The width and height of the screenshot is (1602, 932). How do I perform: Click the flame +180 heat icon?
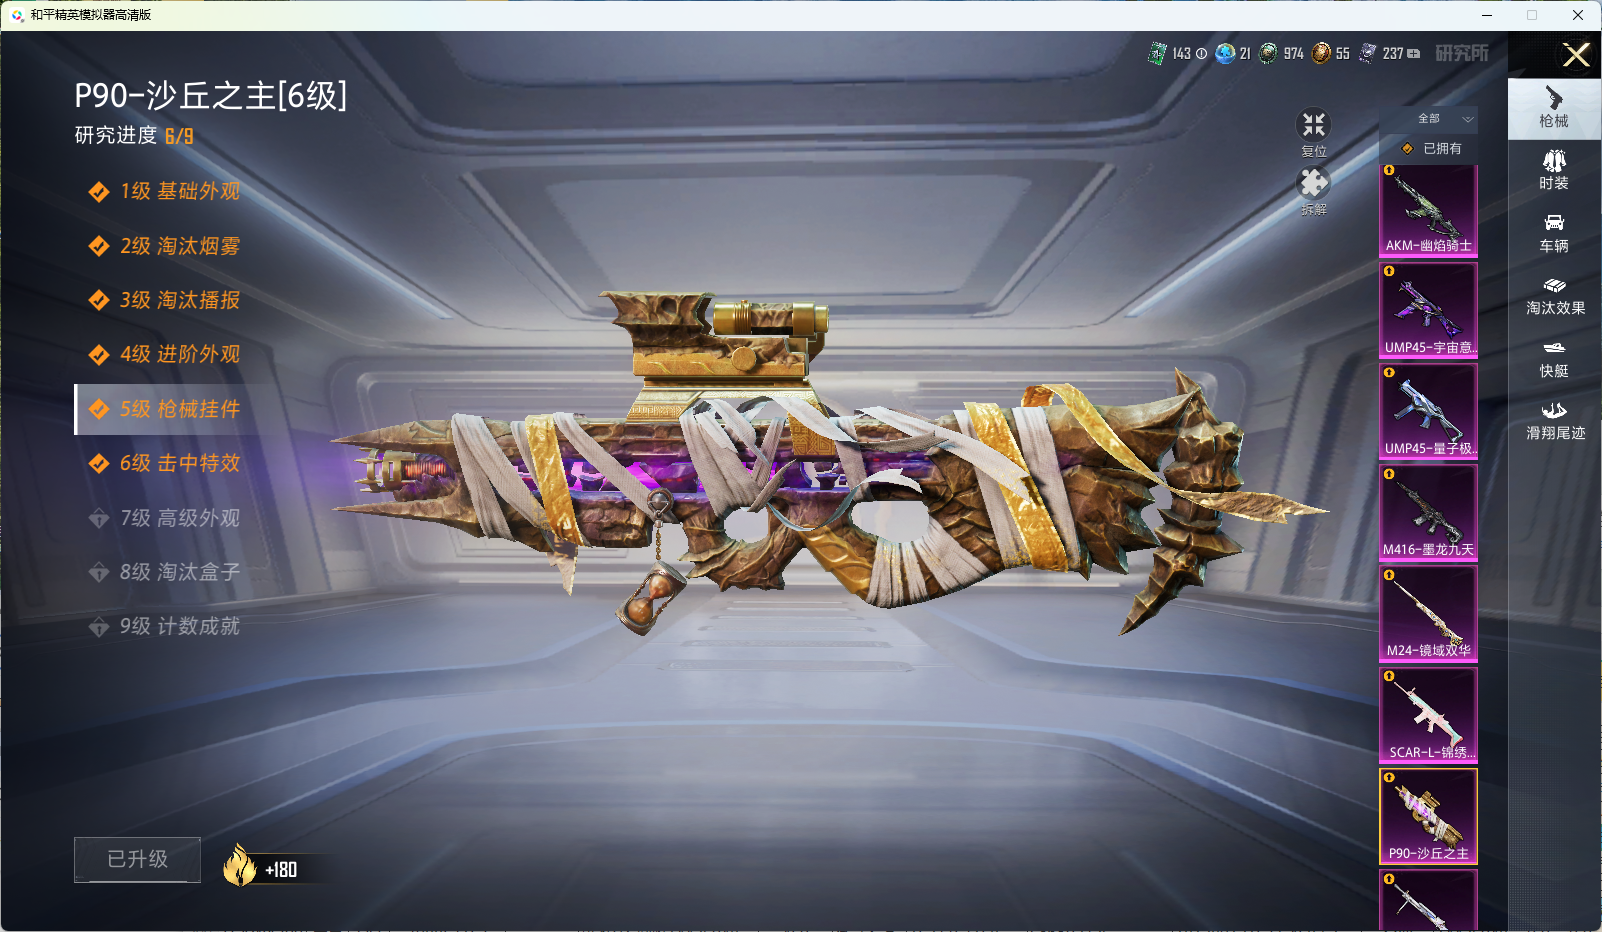(241, 865)
